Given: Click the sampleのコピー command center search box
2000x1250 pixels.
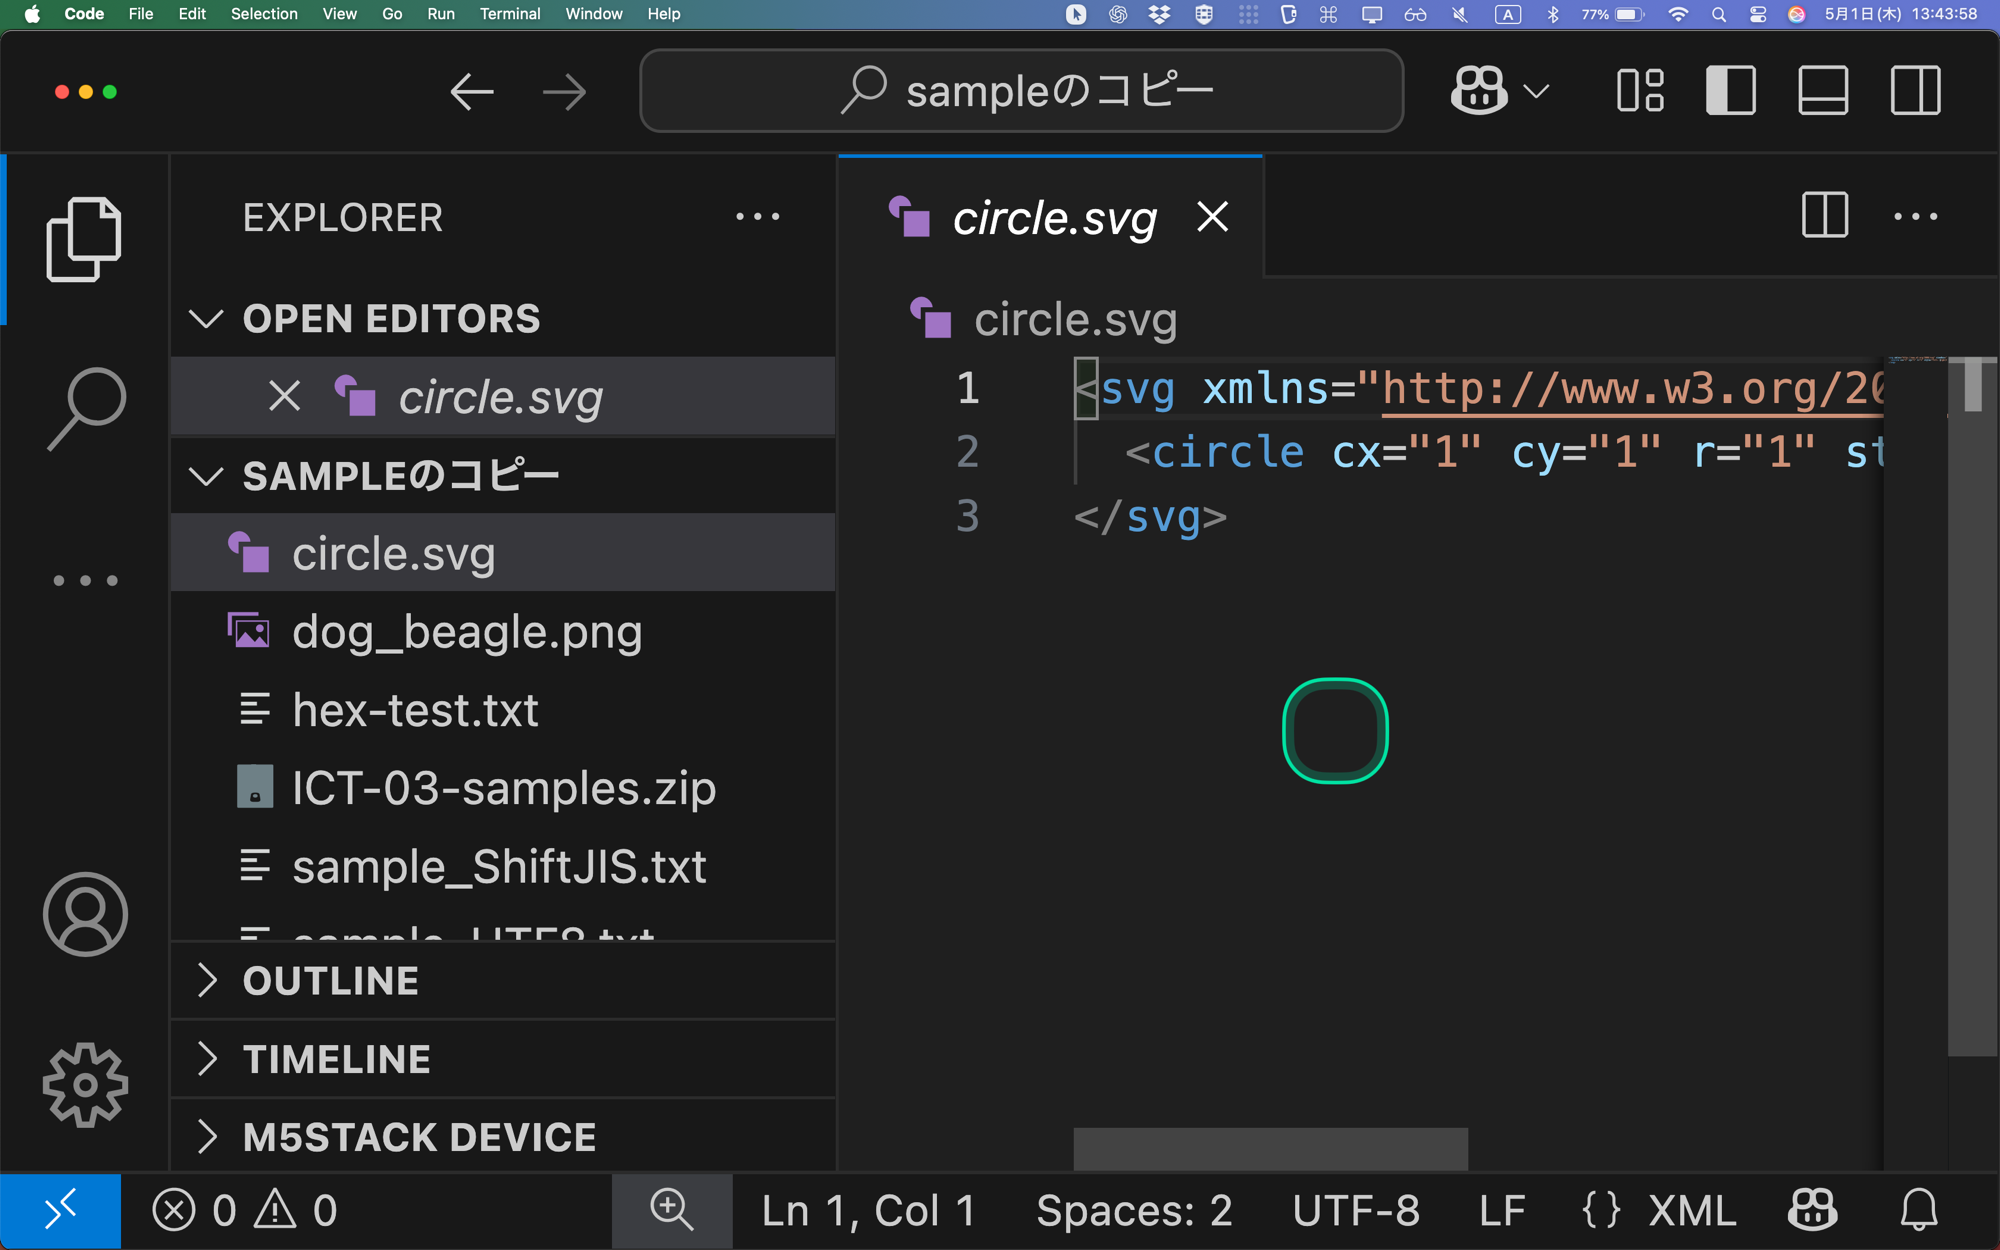Looking at the screenshot, I should click(x=1021, y=91).
